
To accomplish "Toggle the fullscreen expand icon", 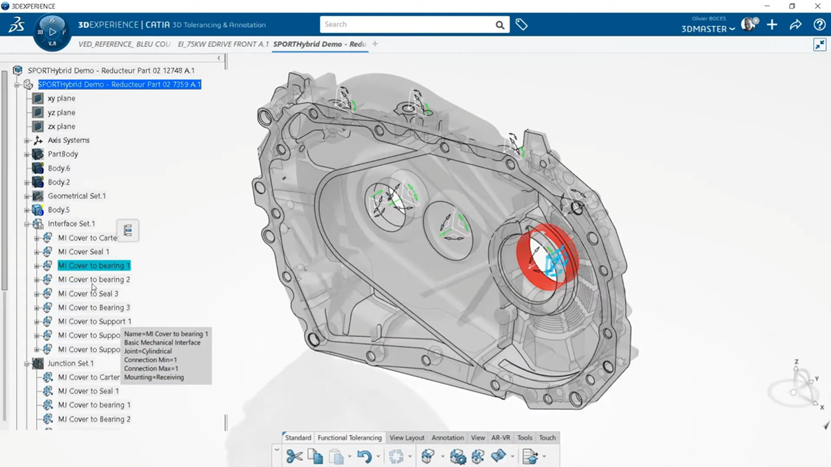I will click(820, 45).
